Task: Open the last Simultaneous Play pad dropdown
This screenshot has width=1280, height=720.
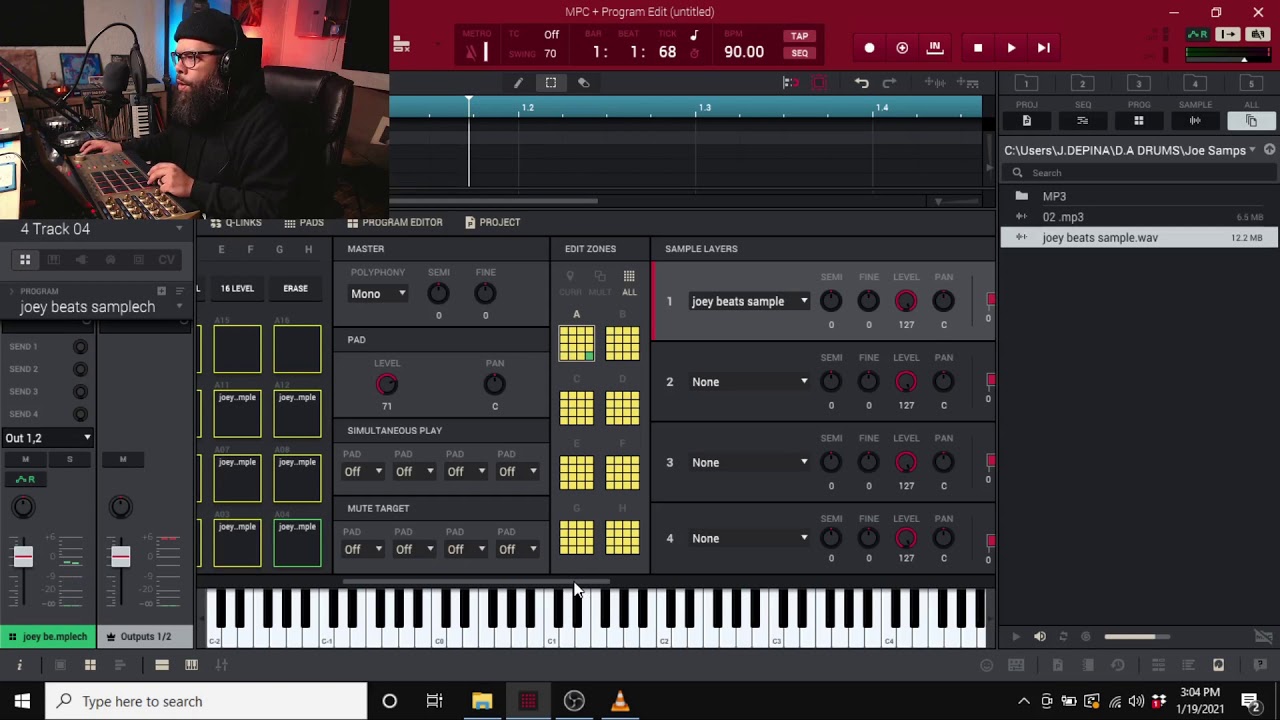Action: (x=518, y=471)
